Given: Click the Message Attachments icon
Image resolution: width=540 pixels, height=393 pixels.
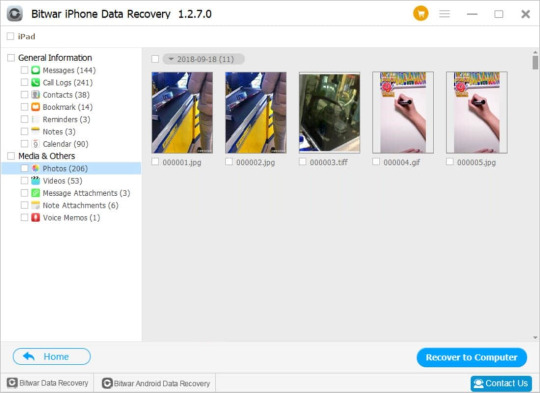Looking at the screenshot, I should pos(35,193).
